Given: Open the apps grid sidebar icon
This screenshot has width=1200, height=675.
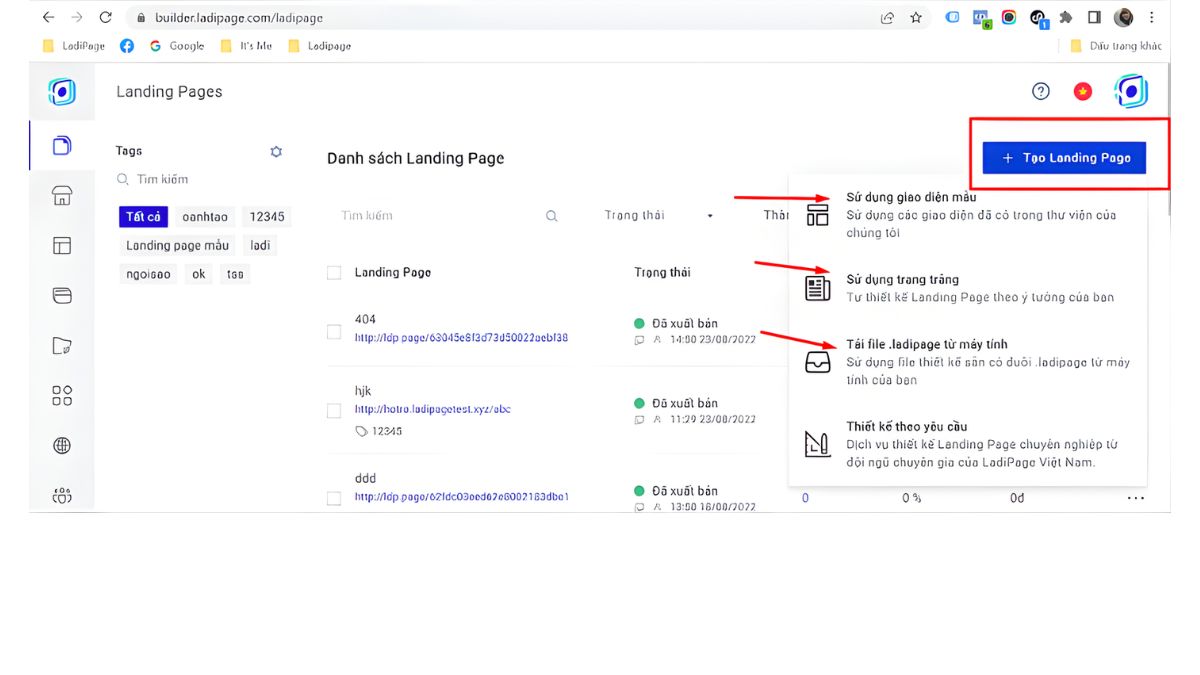Looking at the screenshot, I should 62,396.
